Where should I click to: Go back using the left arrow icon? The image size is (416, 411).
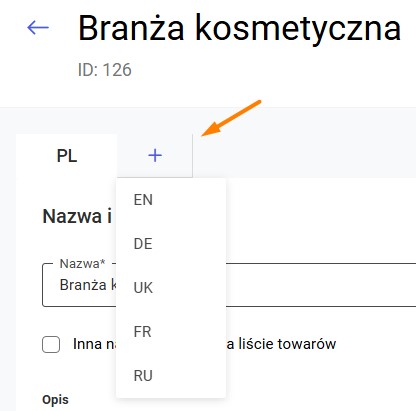pyautogui.click(x=38, y=27)
